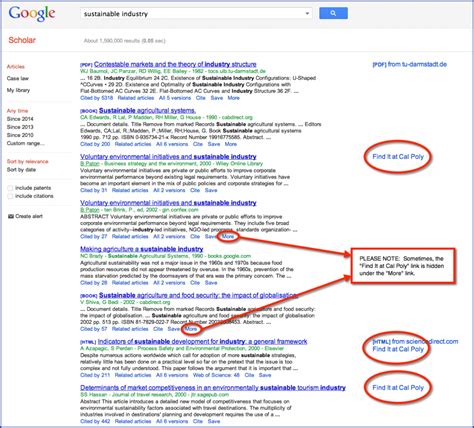Screen dimensions: 474x428
Task: Open 'Determinants of market competitiveness' tourism result
Action: [x=213, y=388]
